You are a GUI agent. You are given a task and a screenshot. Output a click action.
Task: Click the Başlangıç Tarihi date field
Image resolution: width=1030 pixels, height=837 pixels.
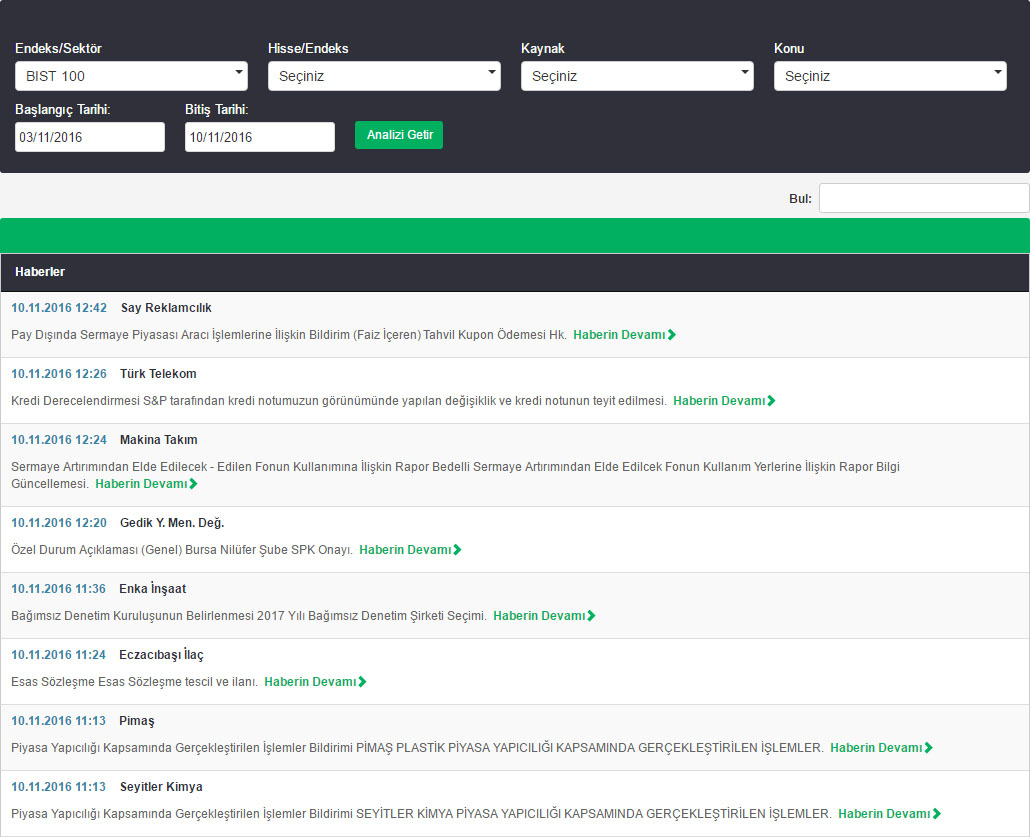tap(90, 137)
